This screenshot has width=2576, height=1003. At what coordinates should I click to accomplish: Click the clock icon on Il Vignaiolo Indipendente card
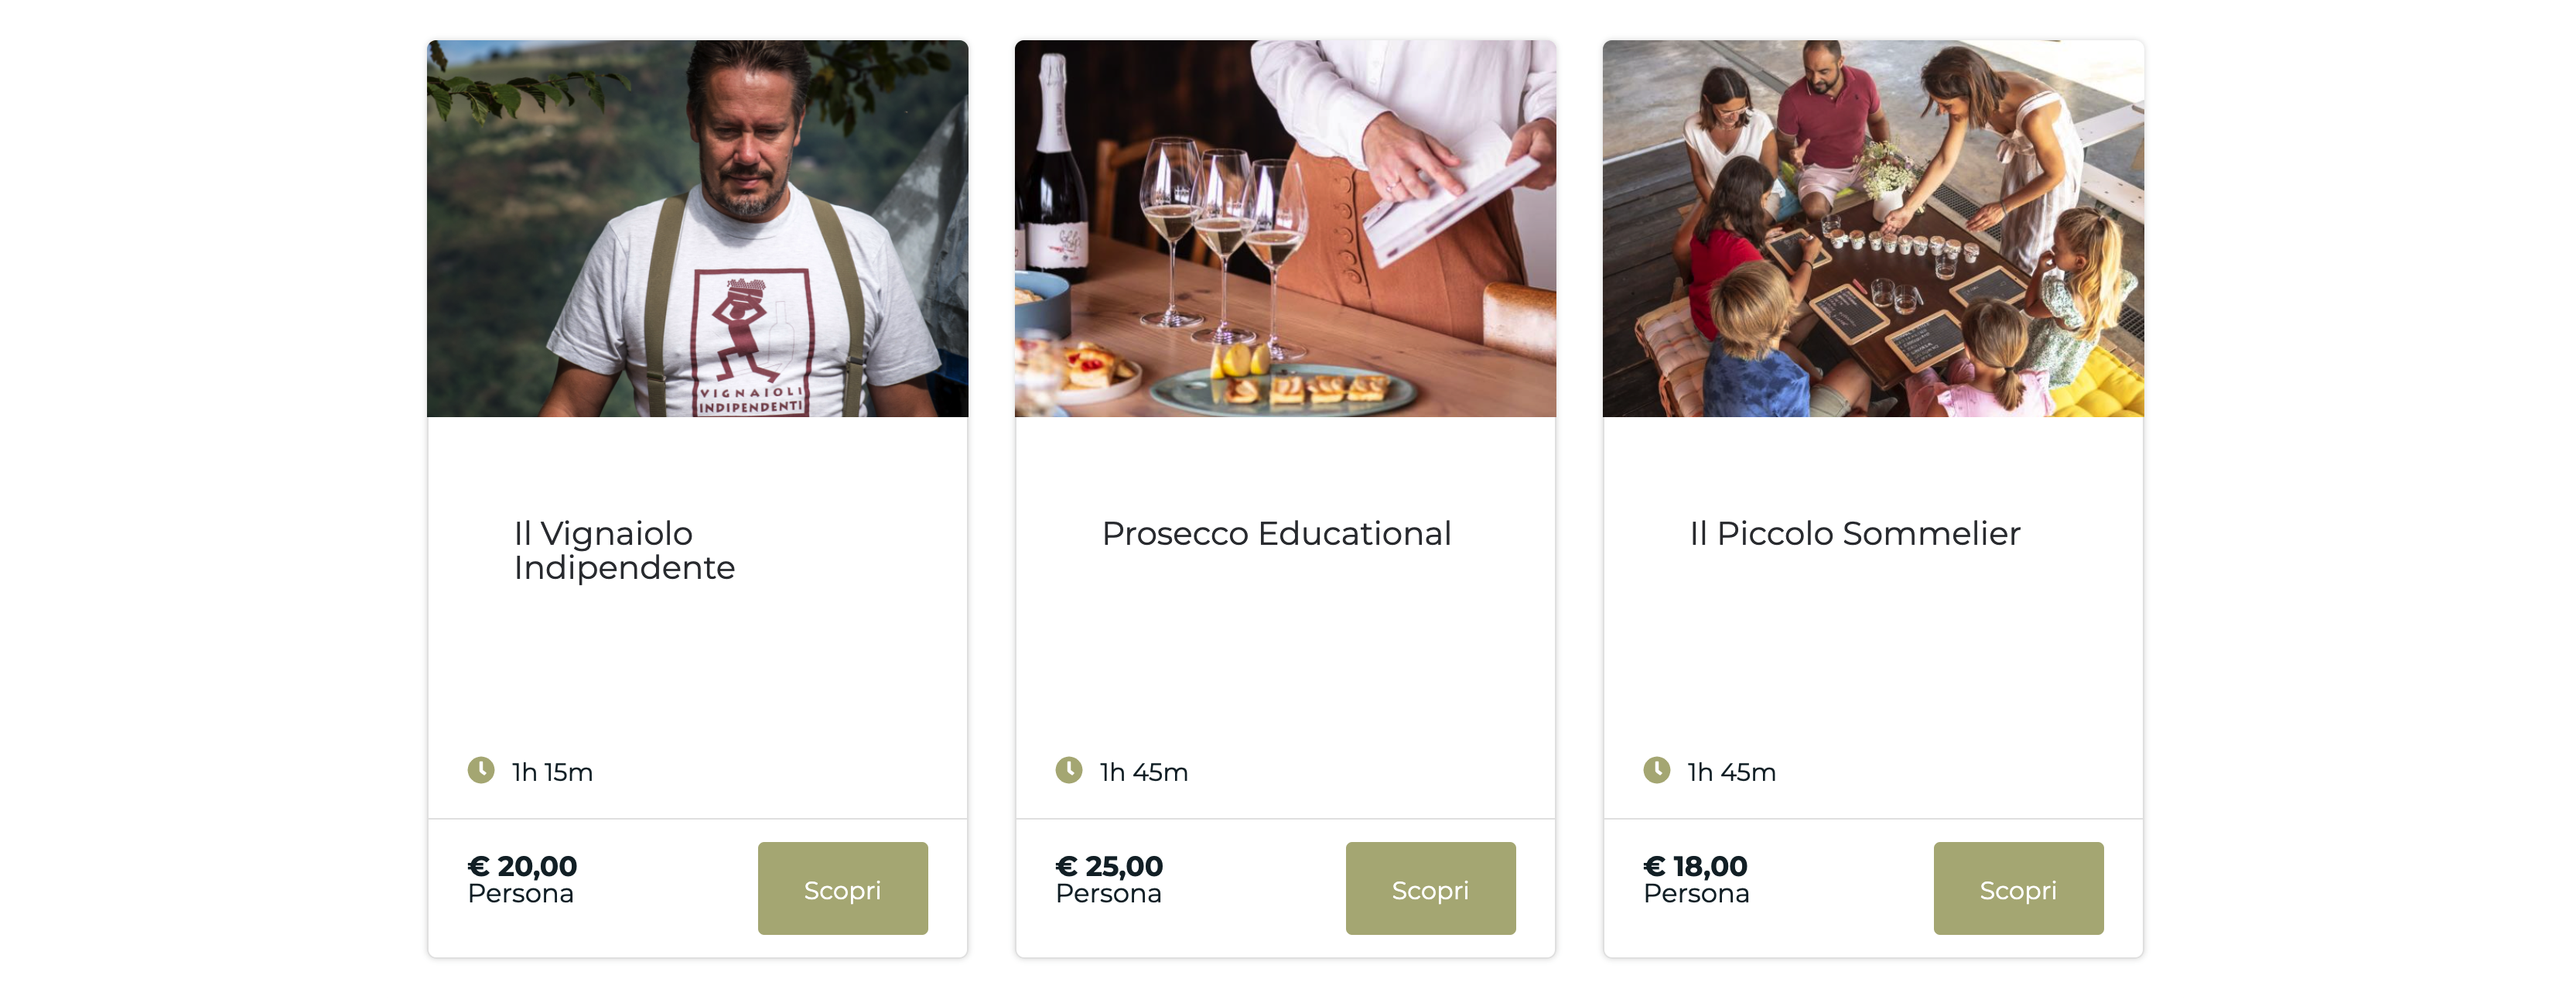(x=481, y=770)
